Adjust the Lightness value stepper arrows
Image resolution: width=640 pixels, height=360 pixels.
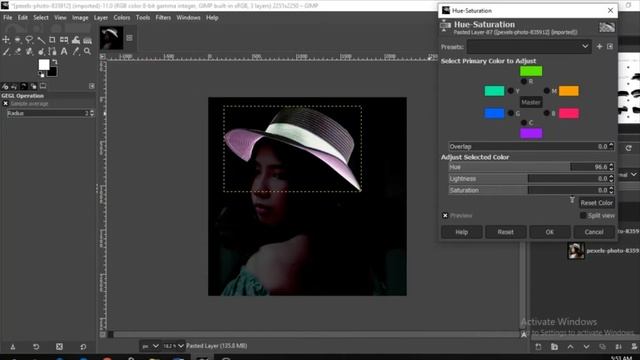coord(611,178)
